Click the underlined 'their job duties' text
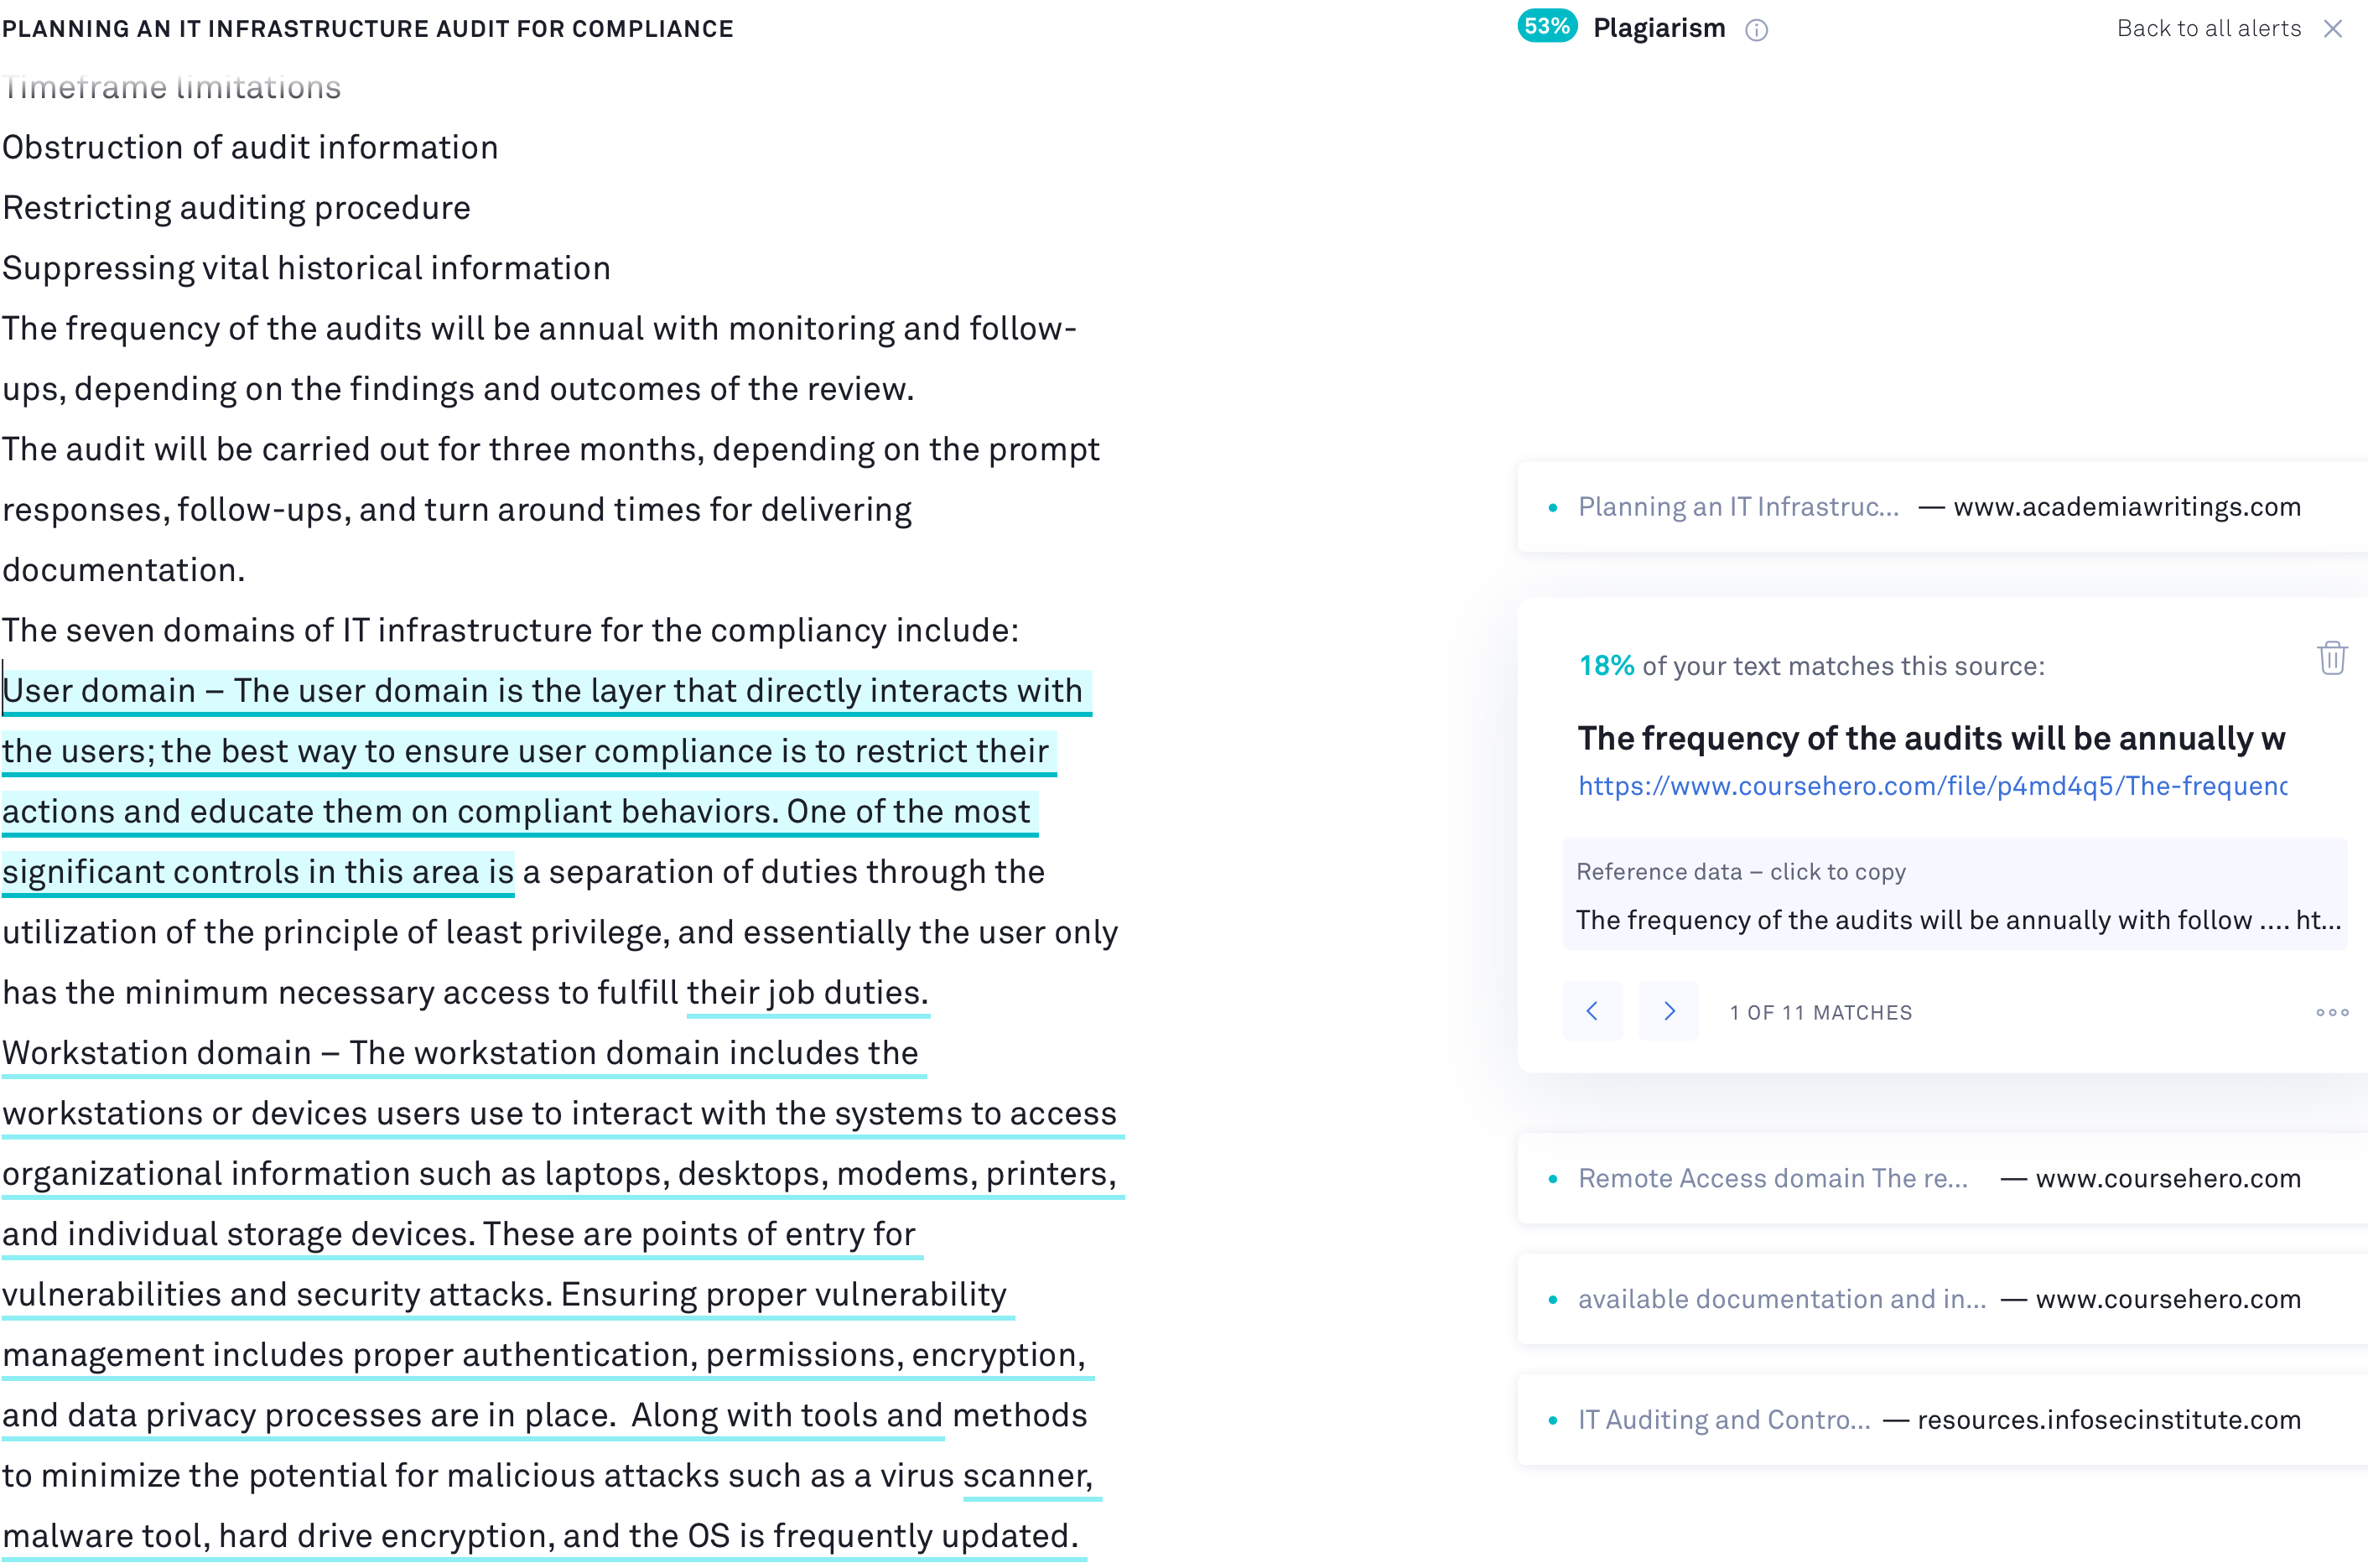Screen dimensions: 2368x1568 (x=808, y=993)
